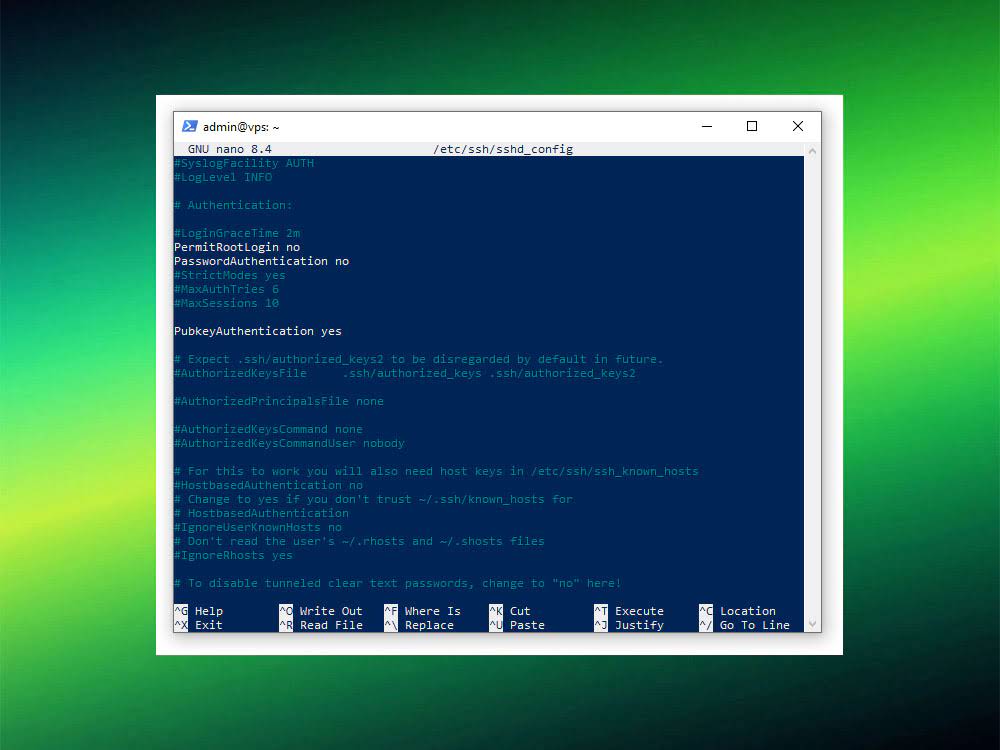Open Where Is search

point(424,610)
